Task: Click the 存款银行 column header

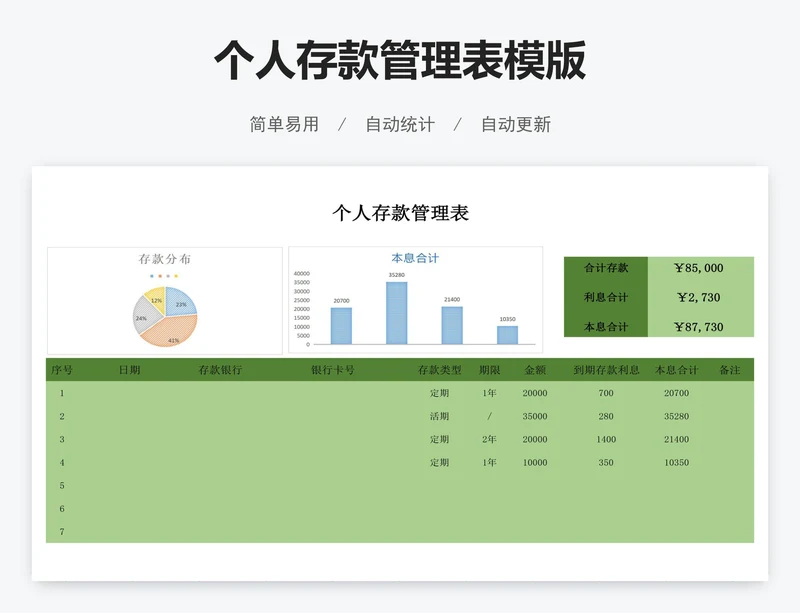Action: (x=220, y=370)
